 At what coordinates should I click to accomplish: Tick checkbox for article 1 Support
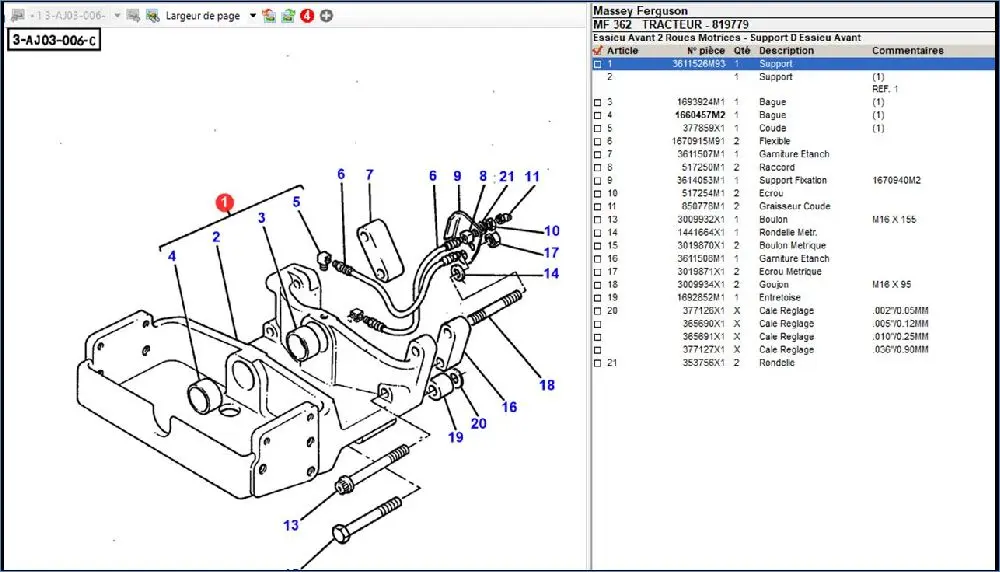pyautogui.click(x=598, y=64)
